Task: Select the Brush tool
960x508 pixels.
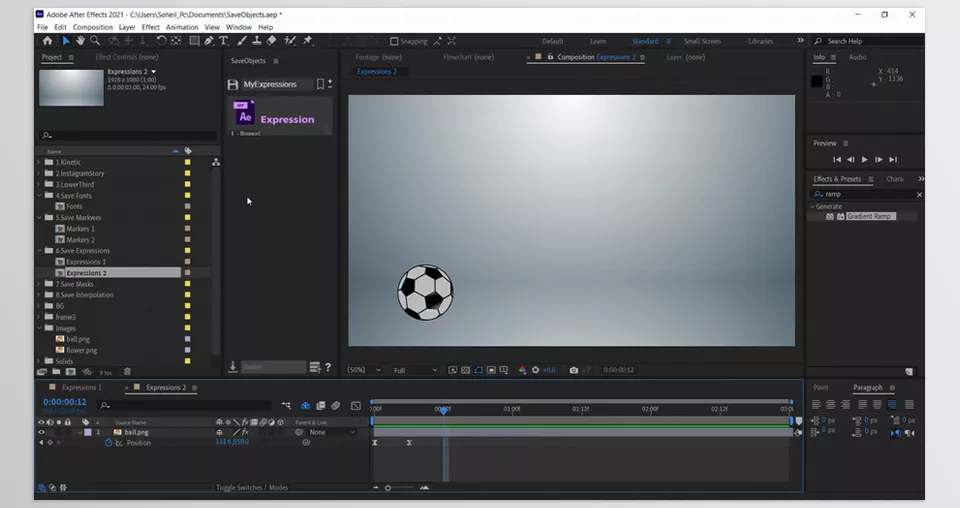Action: (x=242, y=40)
